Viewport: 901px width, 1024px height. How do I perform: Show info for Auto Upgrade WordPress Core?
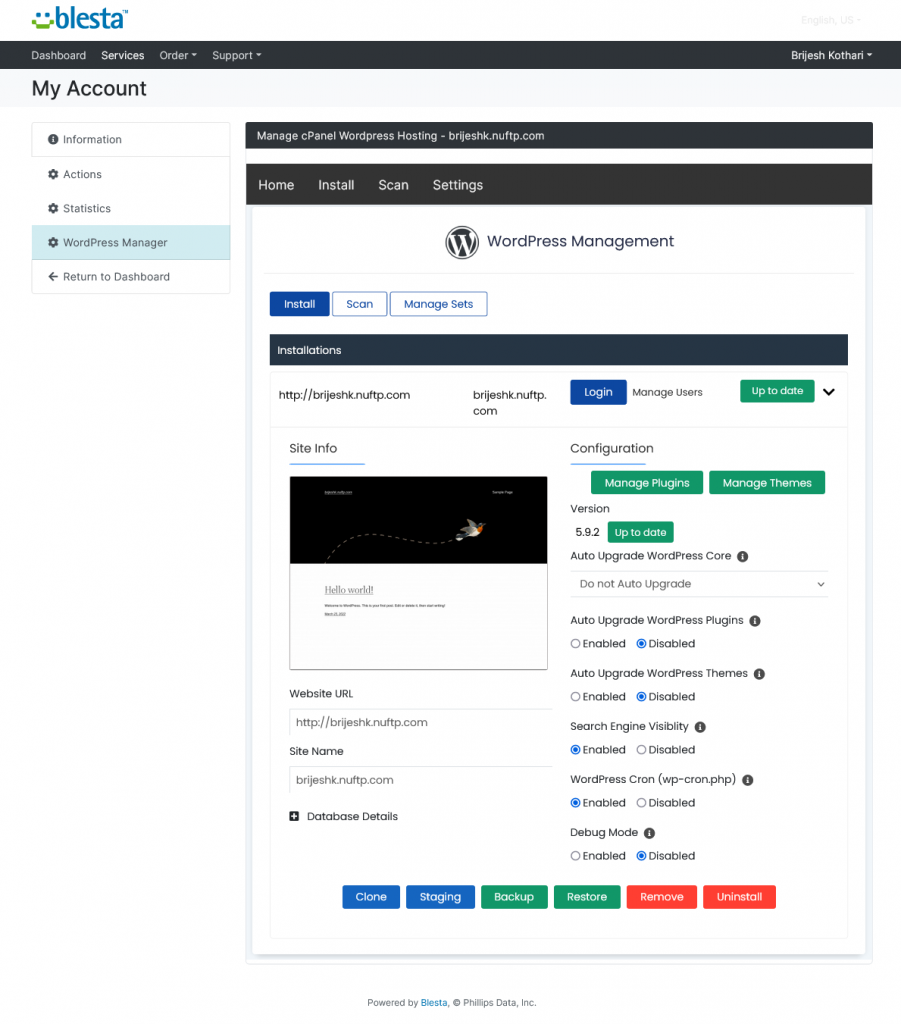[742, 556]
